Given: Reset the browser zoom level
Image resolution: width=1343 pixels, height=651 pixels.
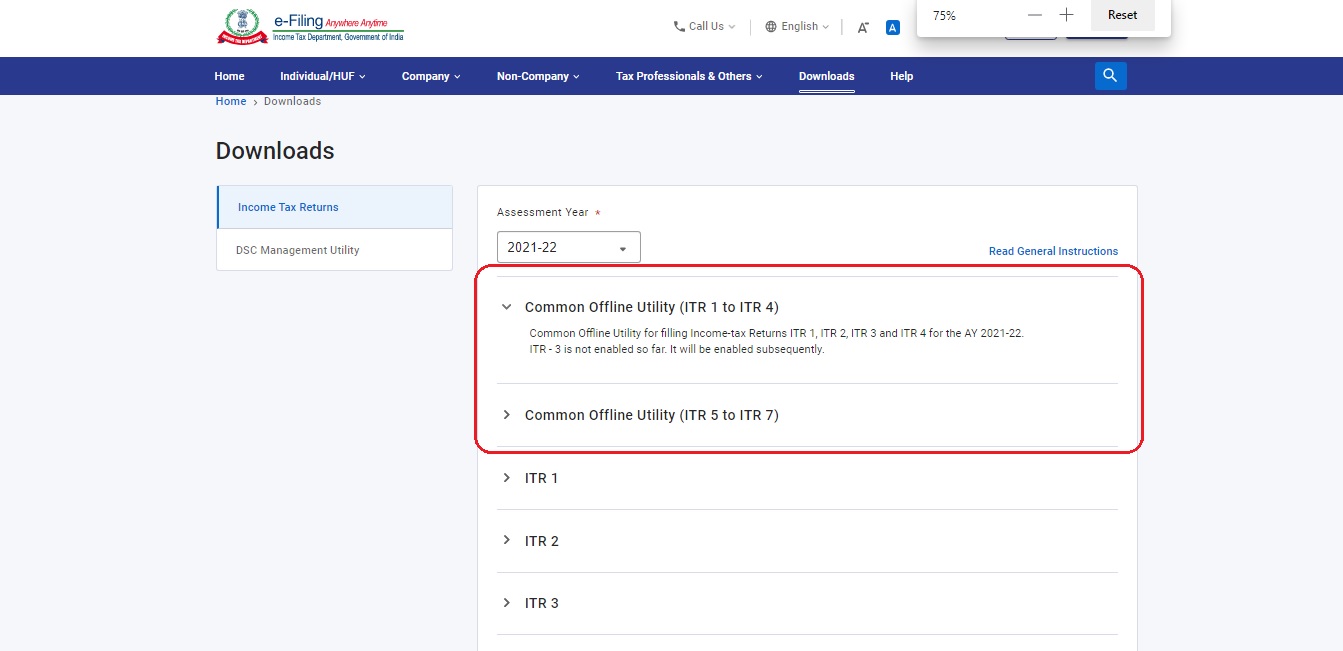Looking at the screenshot, I should pos(1122,15).
